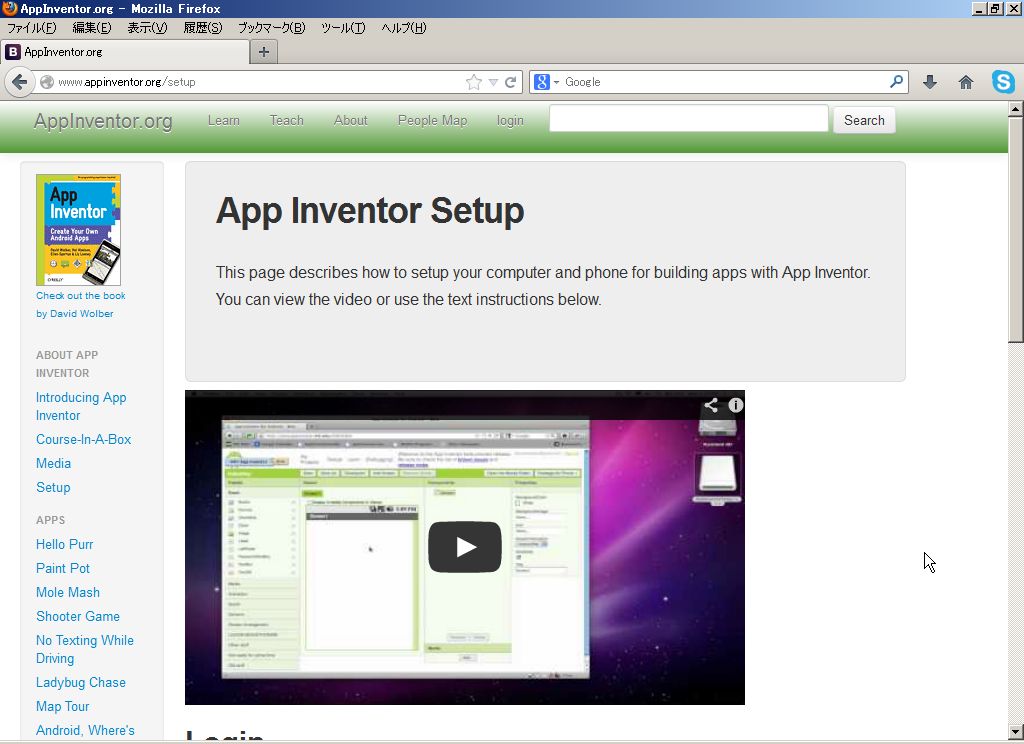
Task: Open the video info icon
Action: pyautogui.click(x=736, y=405)
